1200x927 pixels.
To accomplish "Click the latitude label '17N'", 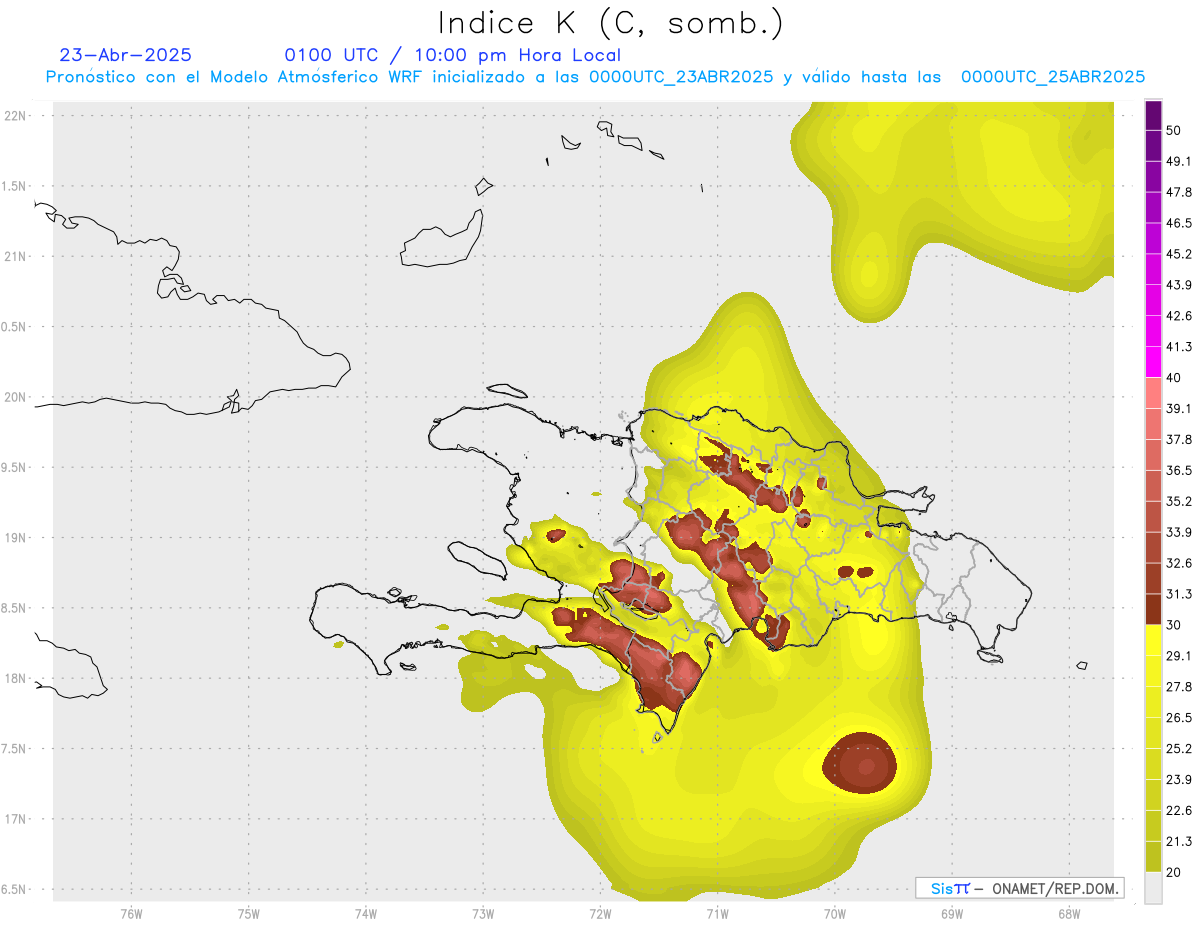I will [x=17, y=819].
